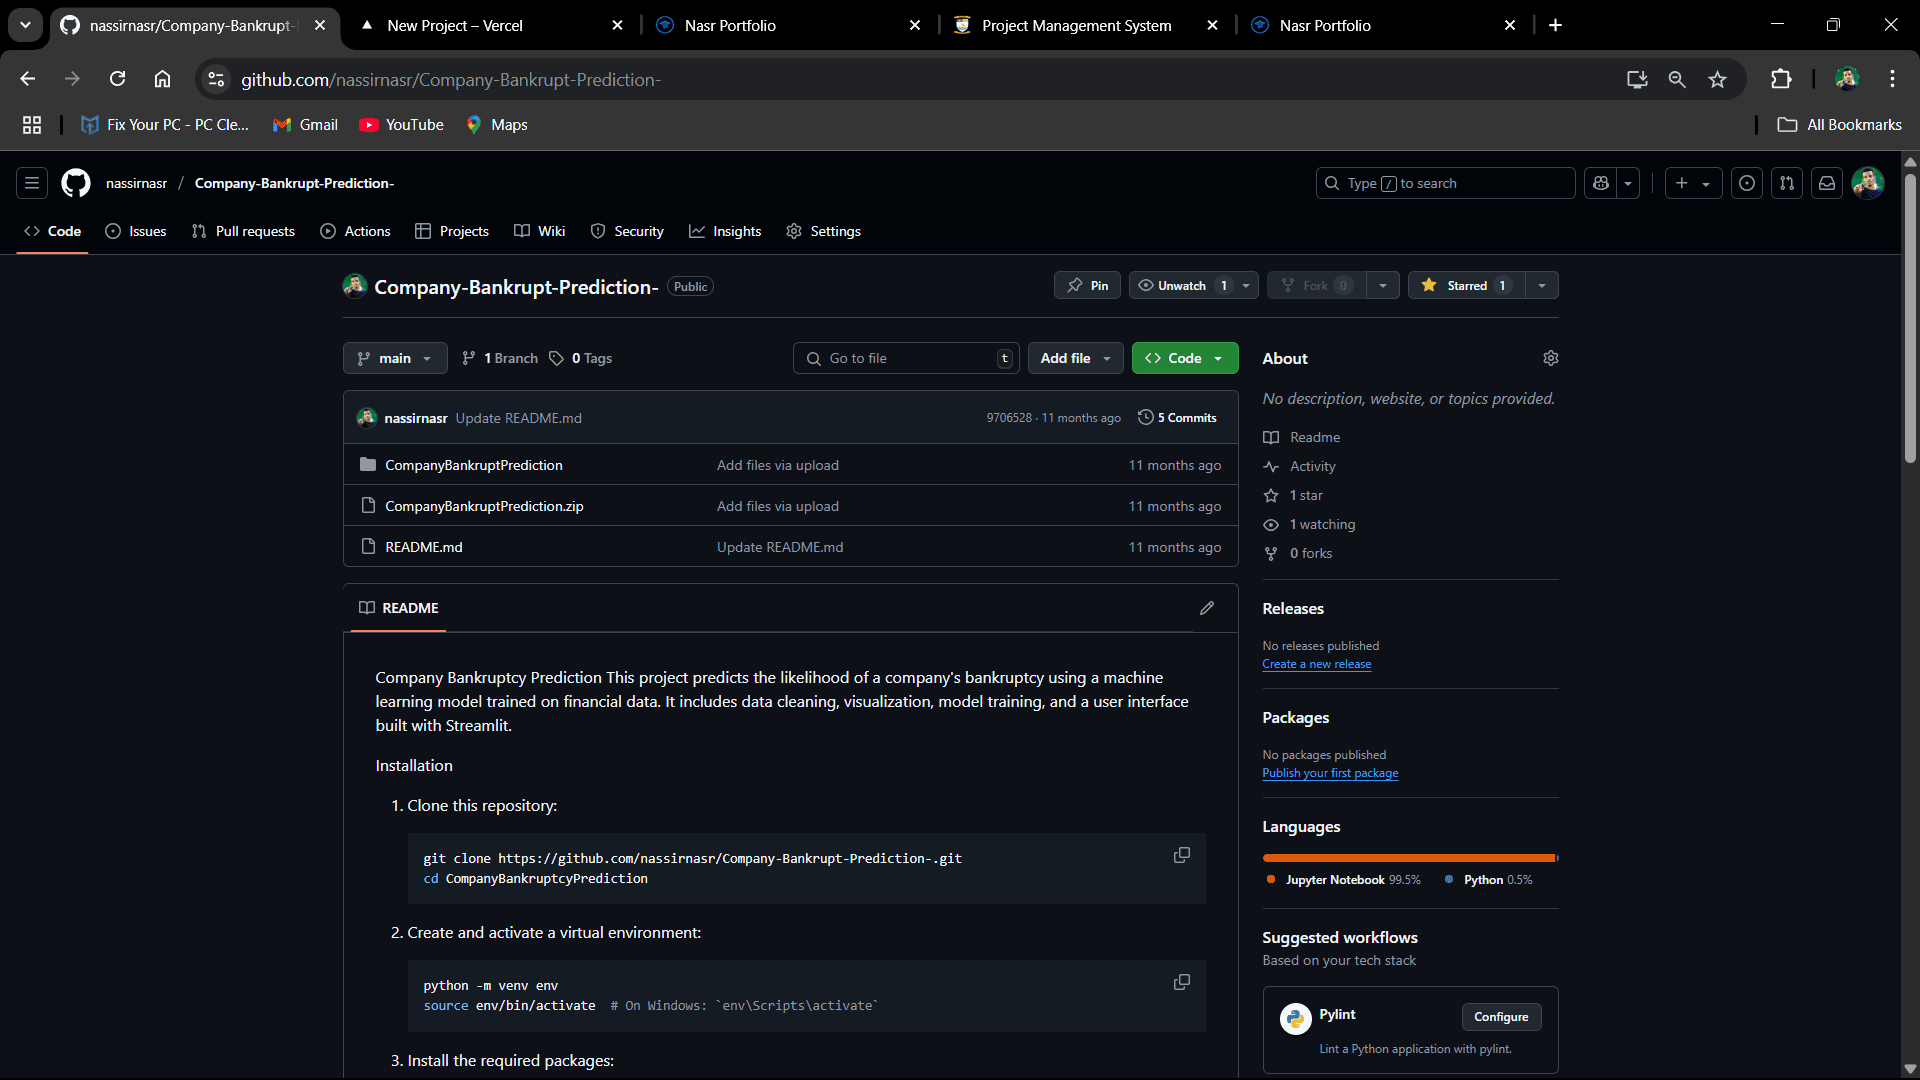
Task: Click the Create a new release link
Action: pyautogui.click(x=1316, y=664)
